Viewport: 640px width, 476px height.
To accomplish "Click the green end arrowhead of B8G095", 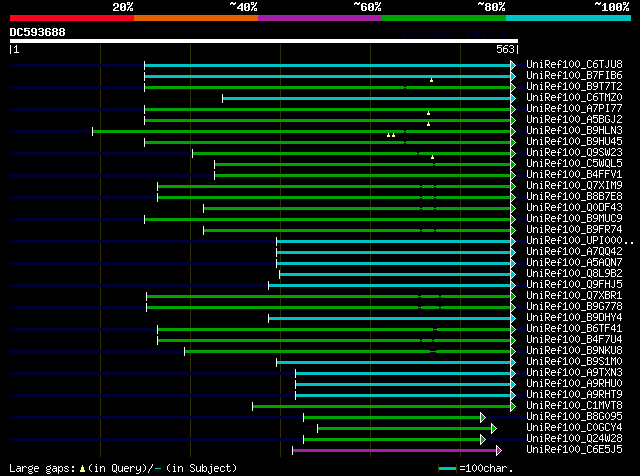I will point(483,418).
